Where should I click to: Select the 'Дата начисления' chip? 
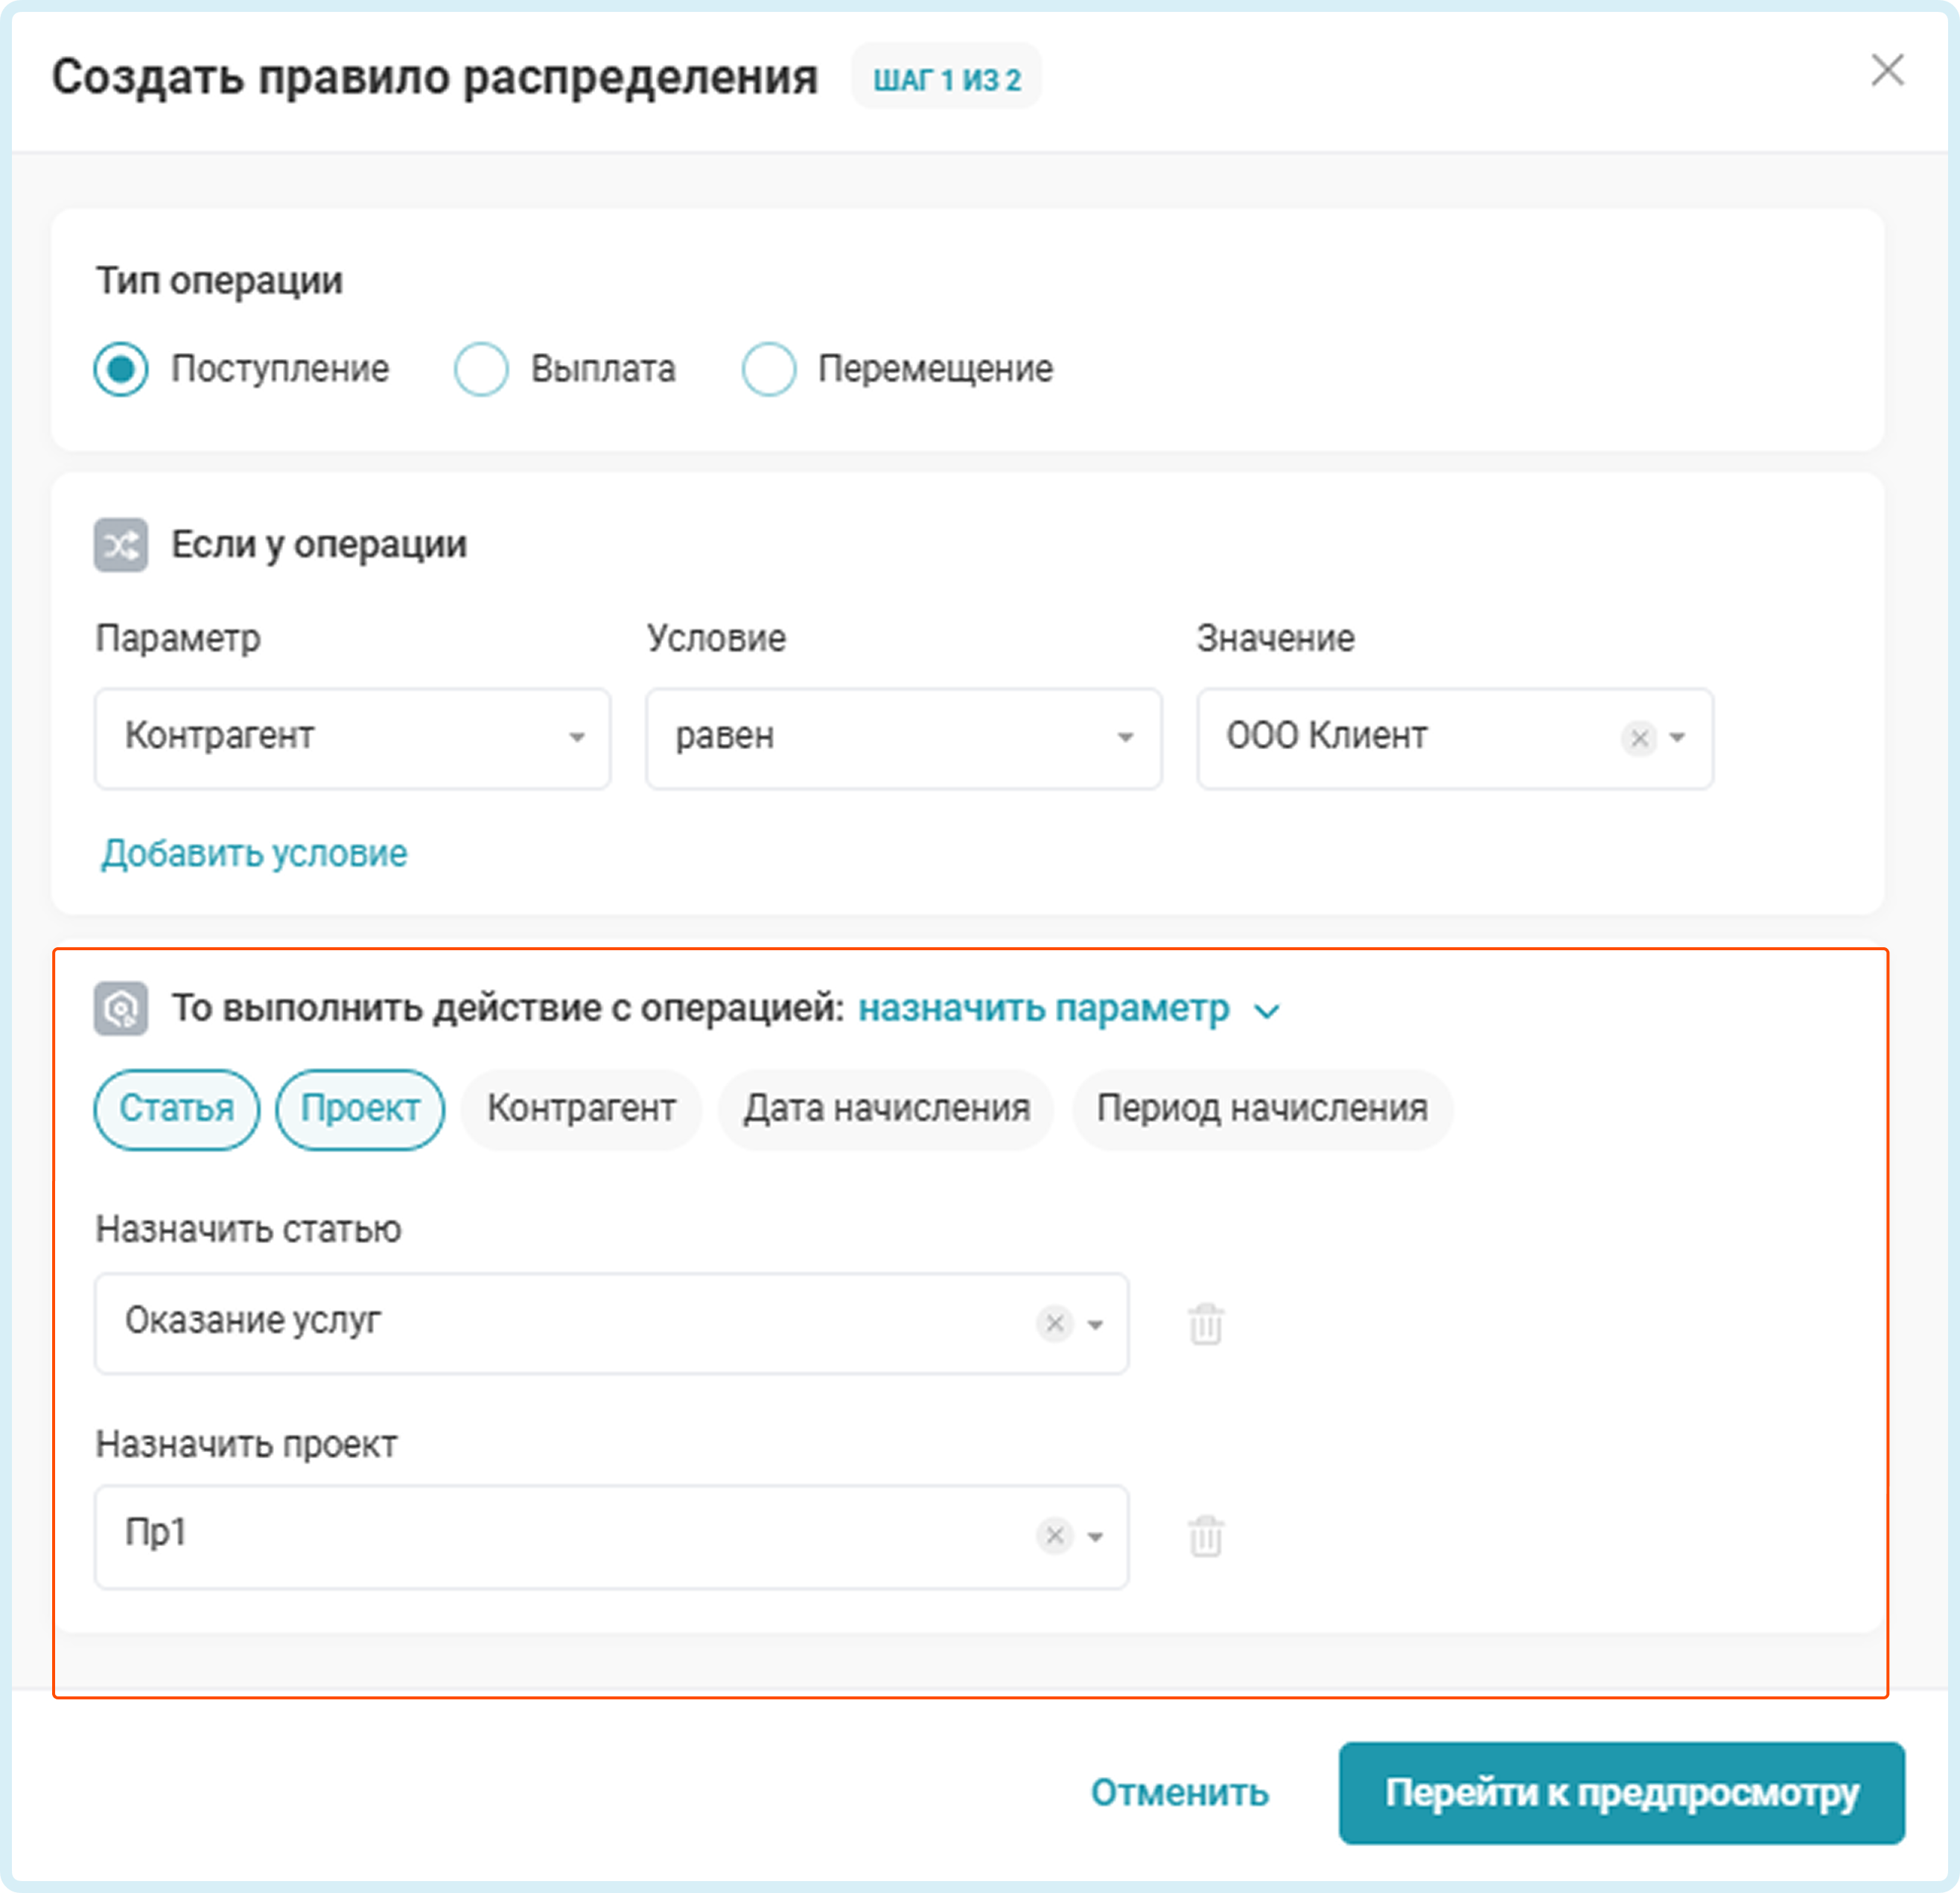pos(886,1109)
